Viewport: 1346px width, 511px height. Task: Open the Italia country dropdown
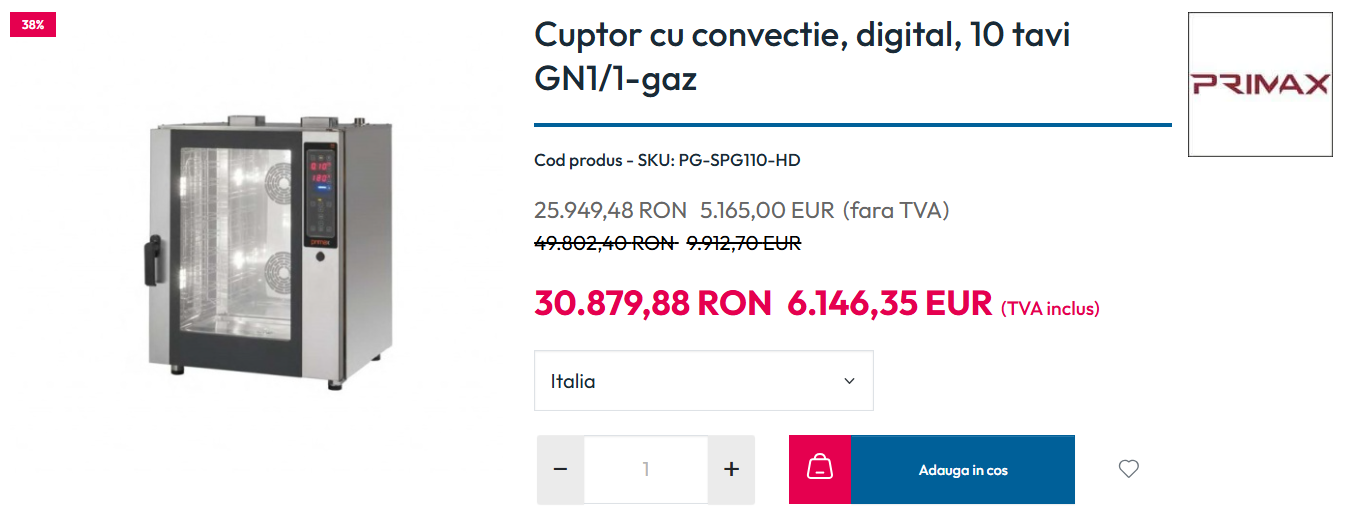click(x=704, y=380)
